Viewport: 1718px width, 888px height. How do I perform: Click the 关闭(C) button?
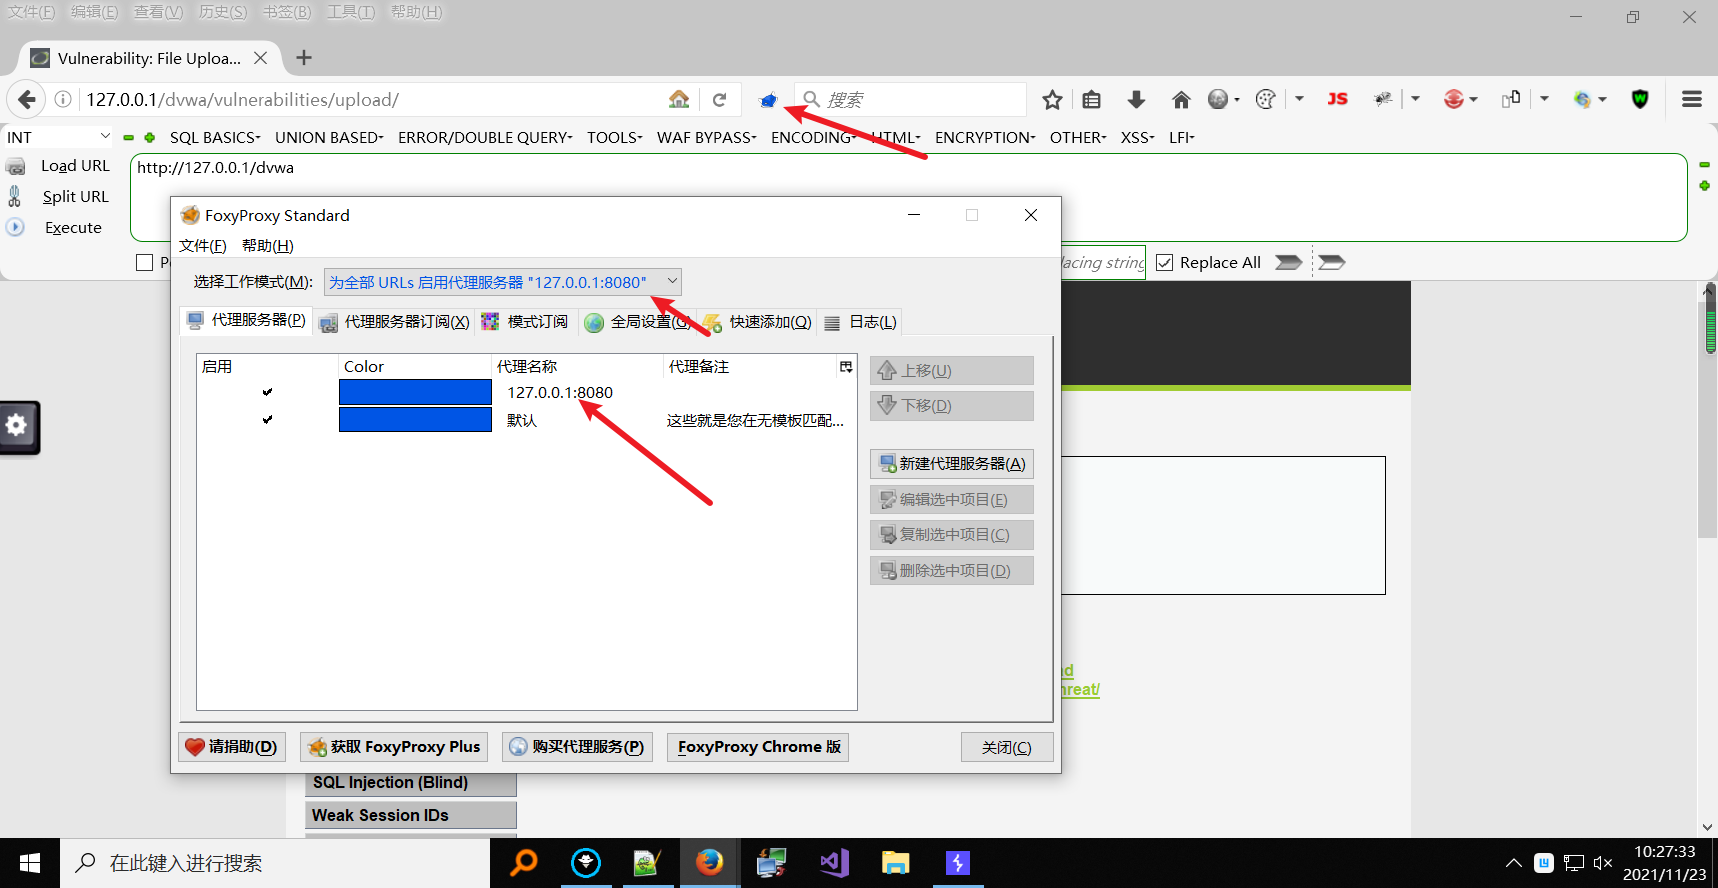(1006, 747)
